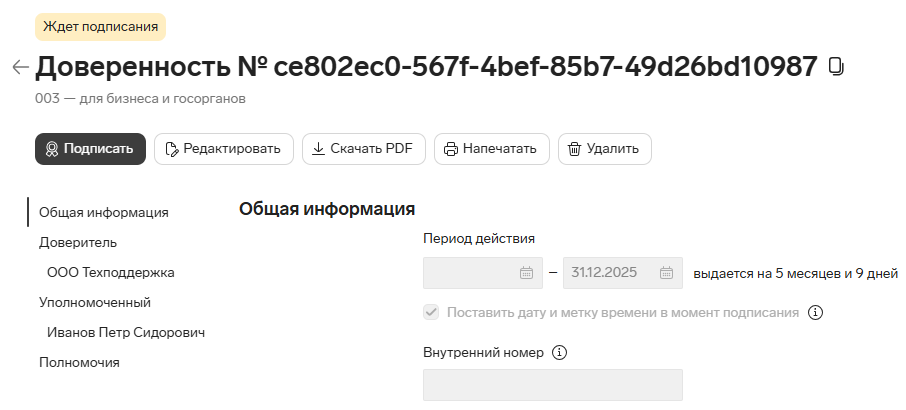Image resolution: width=906 pixels, height=410 pixels.
Task: Go to the Уполномоченный section
Action: [x=95, y=302]
